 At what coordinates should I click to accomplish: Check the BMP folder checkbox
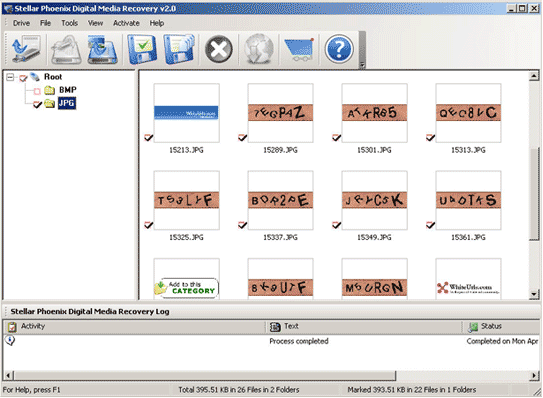37,91
